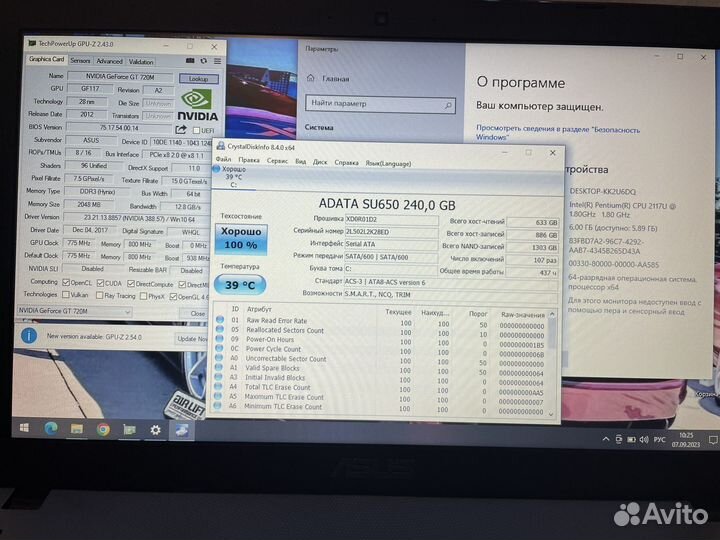Viewport: 720px width, 540px height.
Task: Switch to Validation tab in GPU-Z
Action: tap(141, 62)
